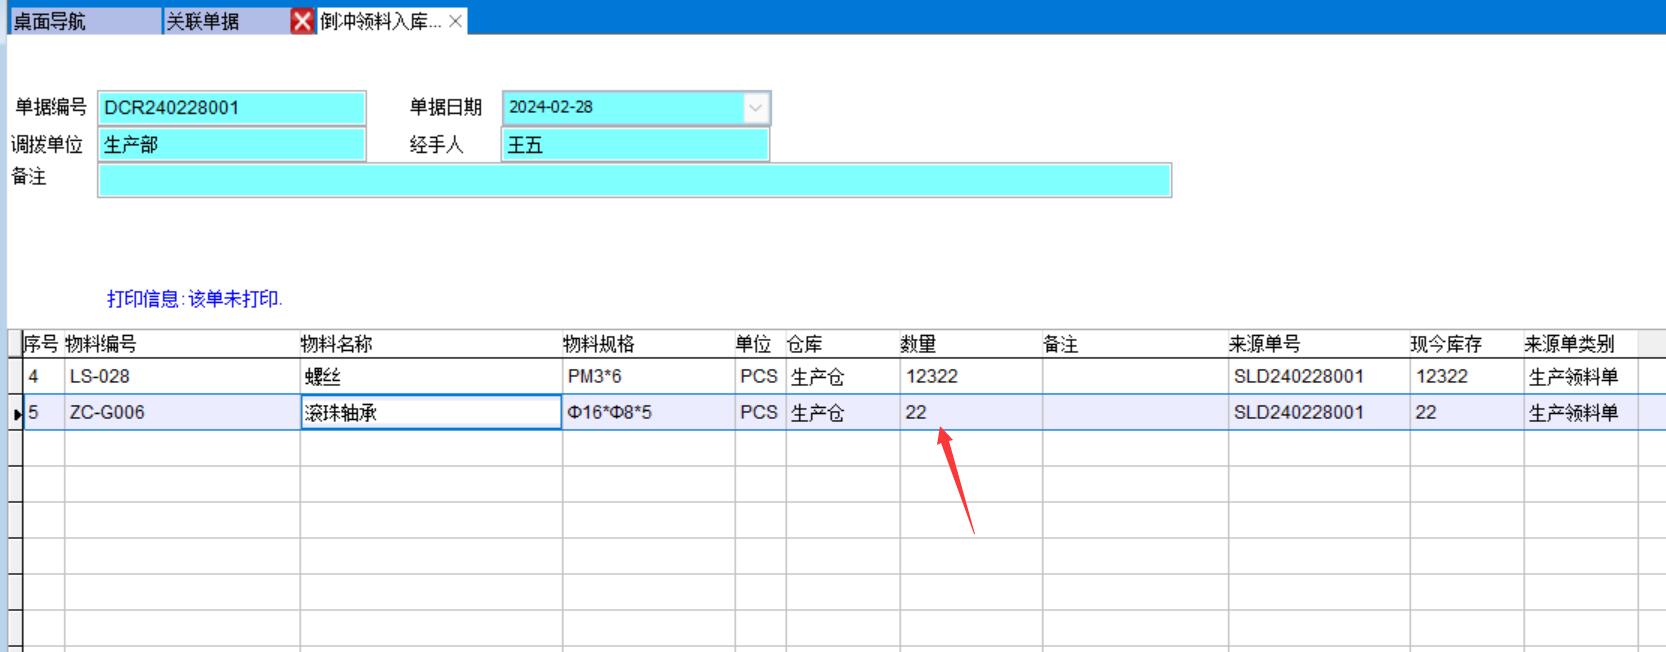Select the PM3*6 specification cell
Image resolution: width=1666 pixels, height=652 pixels.
click(647, 377)
